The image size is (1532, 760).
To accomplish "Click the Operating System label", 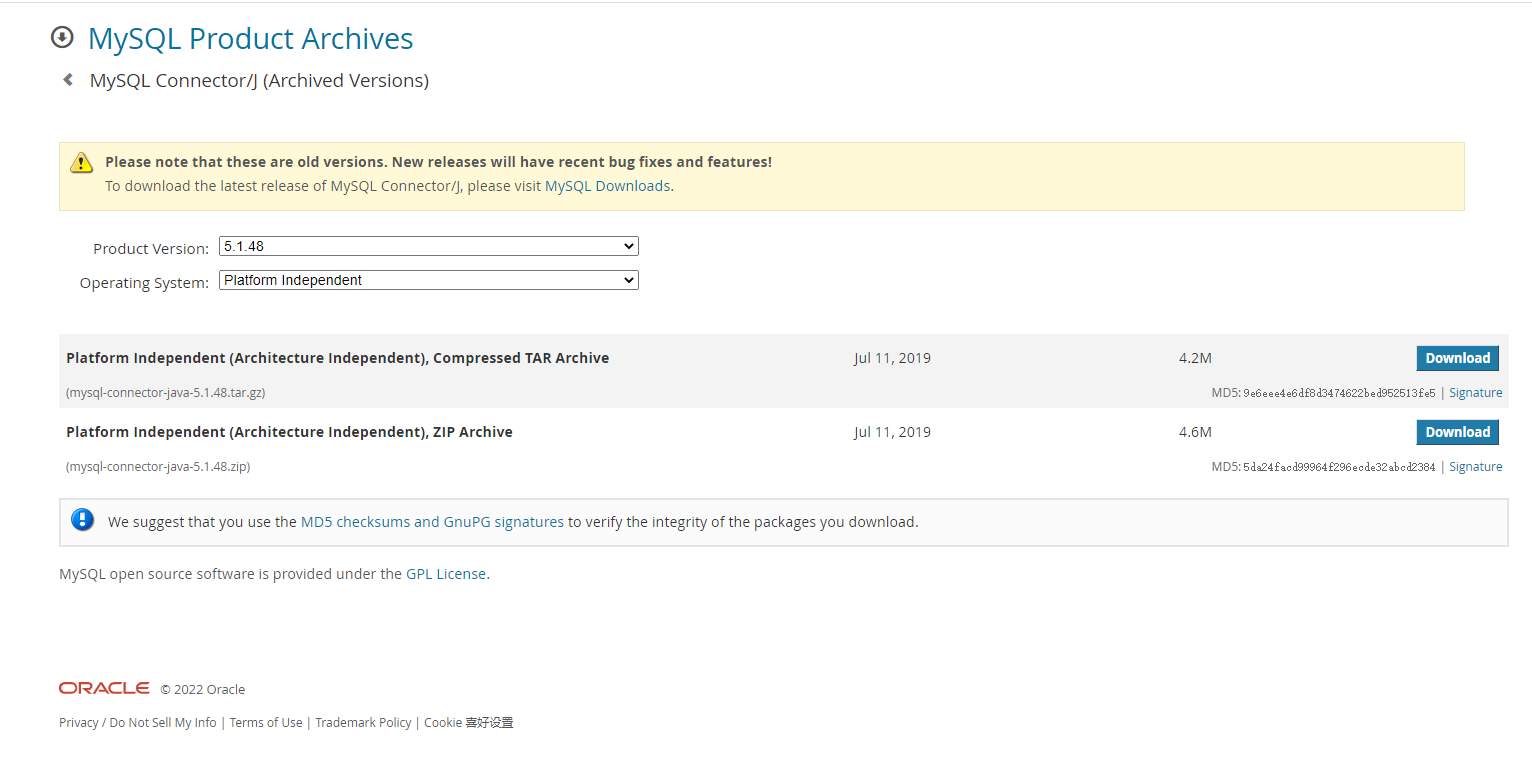I will 145,283.
